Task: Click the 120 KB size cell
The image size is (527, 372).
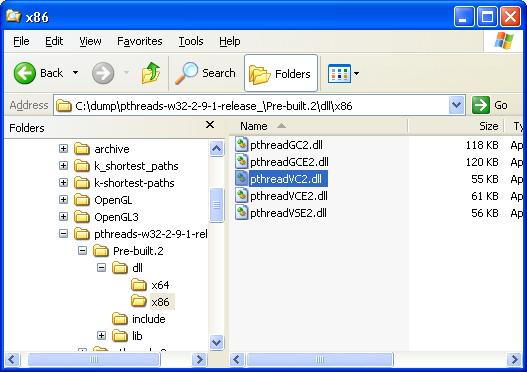Action: (482, 162)
